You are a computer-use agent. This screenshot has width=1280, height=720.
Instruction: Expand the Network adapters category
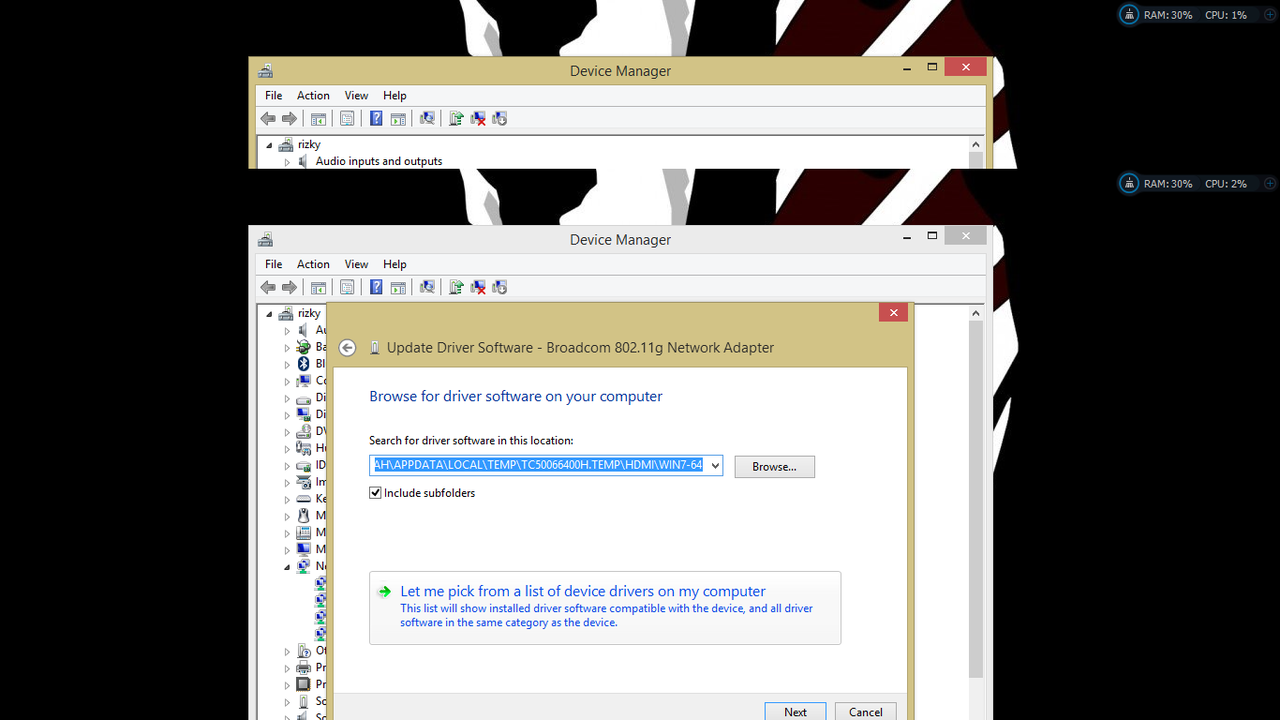[287, 566]
